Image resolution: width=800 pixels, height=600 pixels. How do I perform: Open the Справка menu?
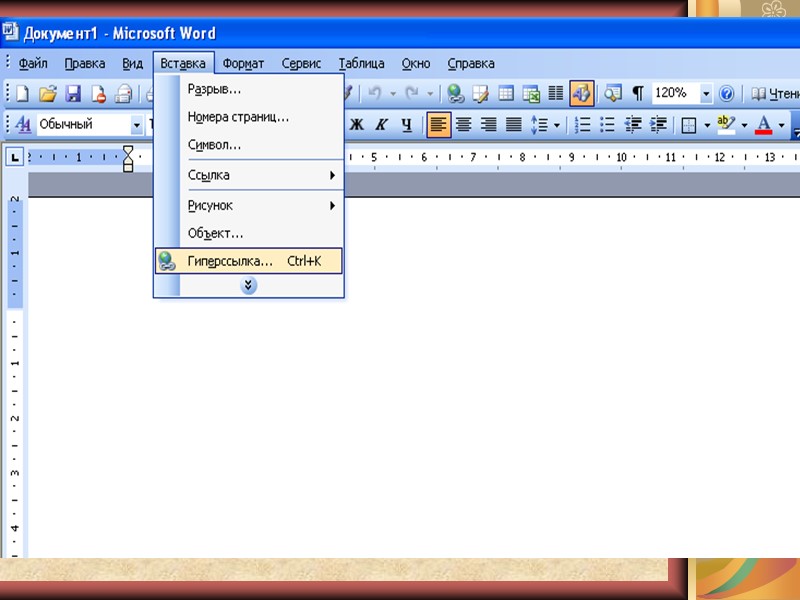471,64
